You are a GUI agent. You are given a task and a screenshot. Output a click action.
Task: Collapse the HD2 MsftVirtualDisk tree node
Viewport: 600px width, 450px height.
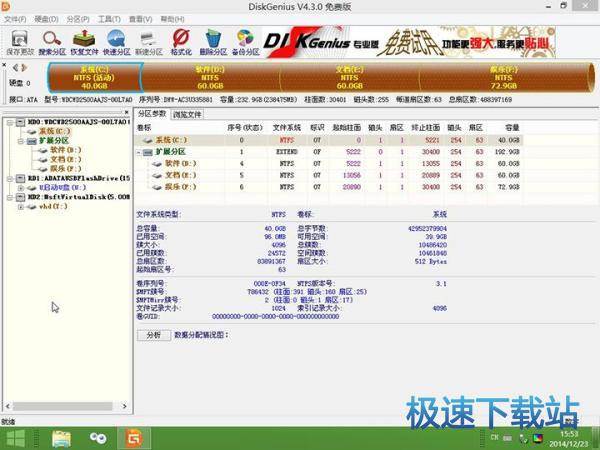tap(10, 197)
